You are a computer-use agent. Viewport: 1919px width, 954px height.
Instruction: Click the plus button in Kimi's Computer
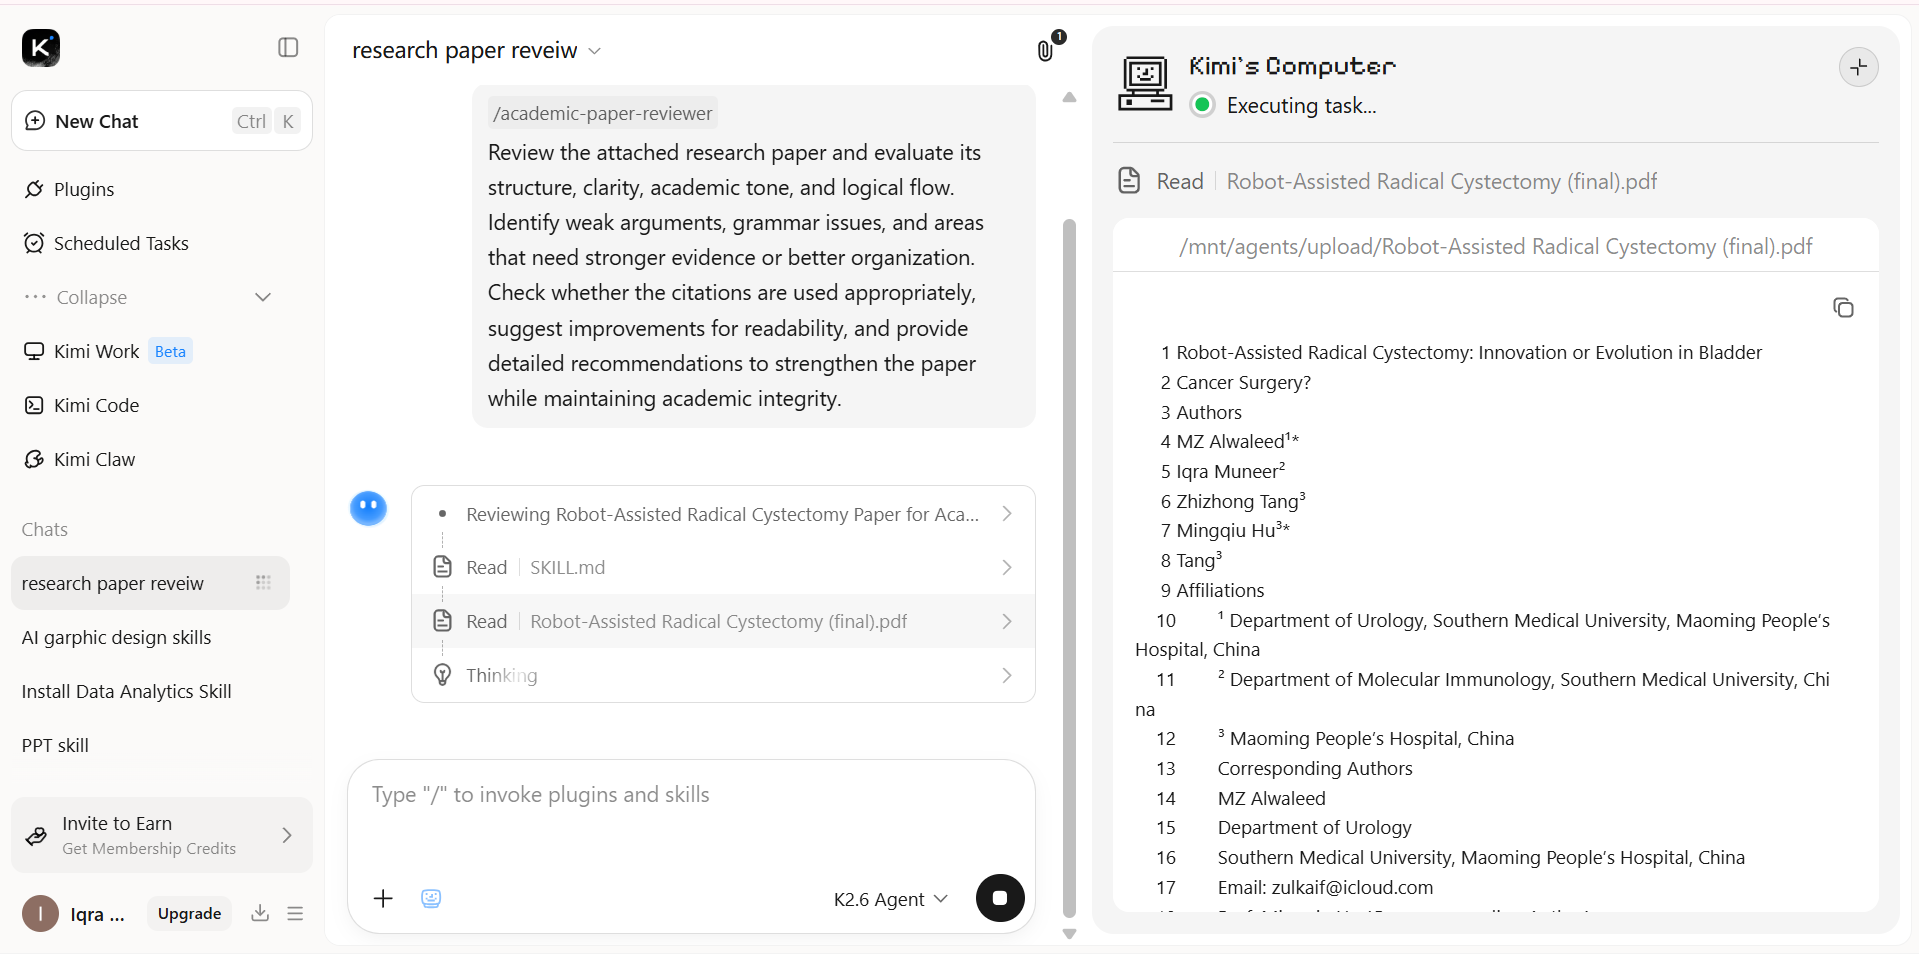click(1858, 67)
